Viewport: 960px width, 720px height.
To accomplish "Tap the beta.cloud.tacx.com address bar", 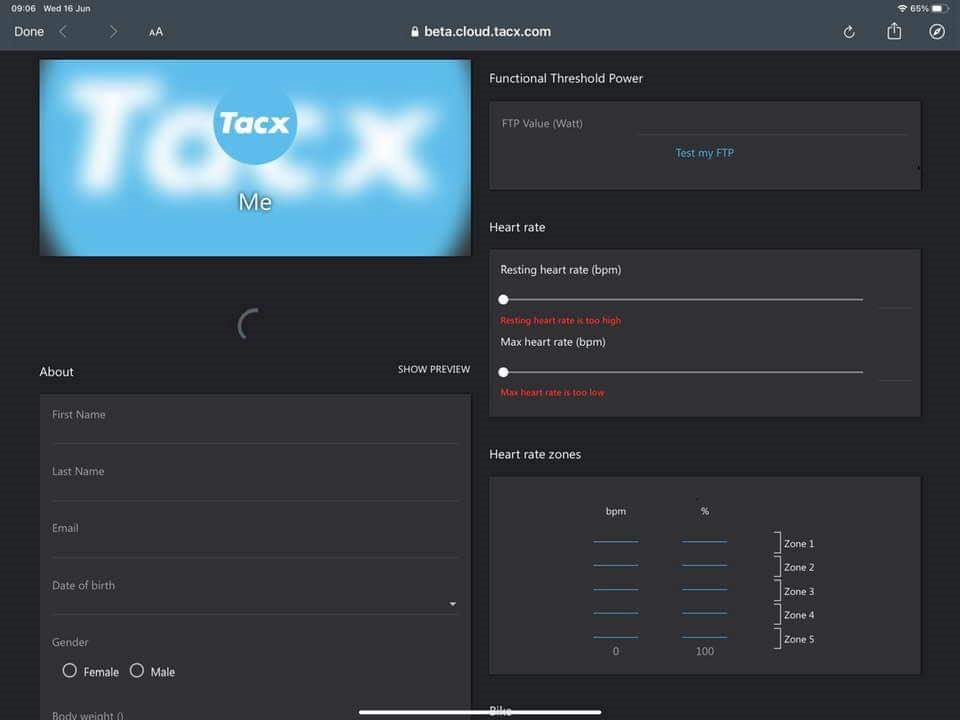I will click(x=481, y=32).
